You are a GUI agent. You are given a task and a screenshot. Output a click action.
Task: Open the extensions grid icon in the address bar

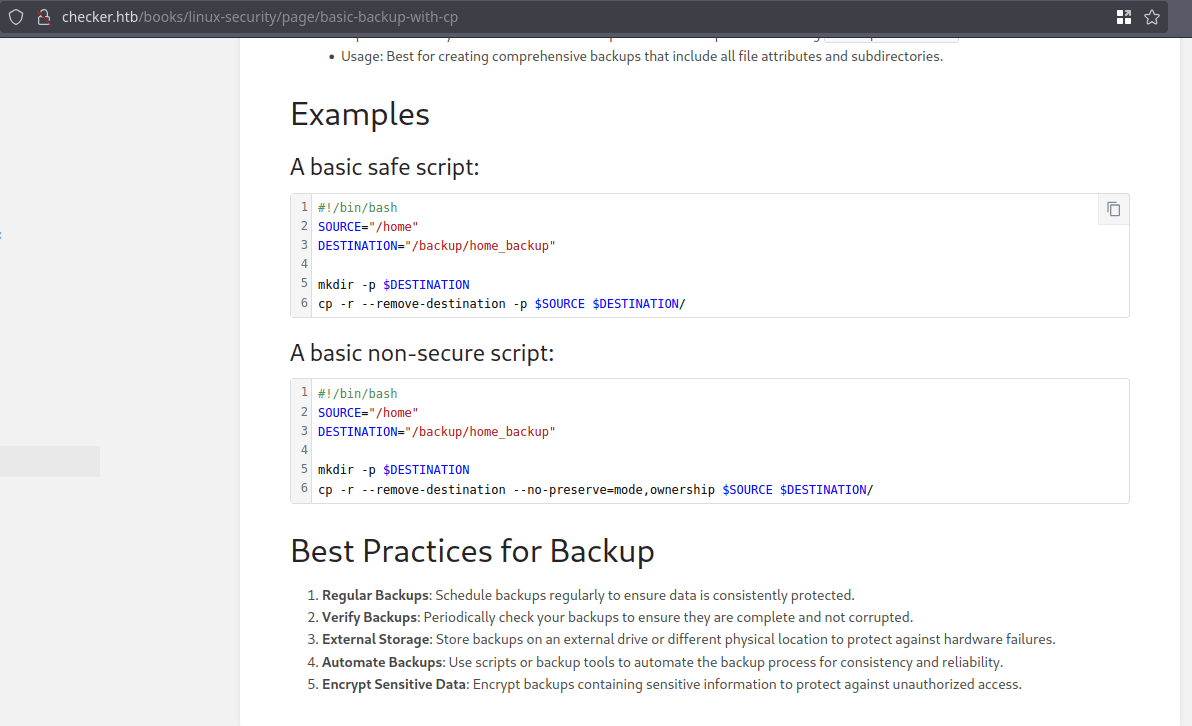click(1124, 17)
